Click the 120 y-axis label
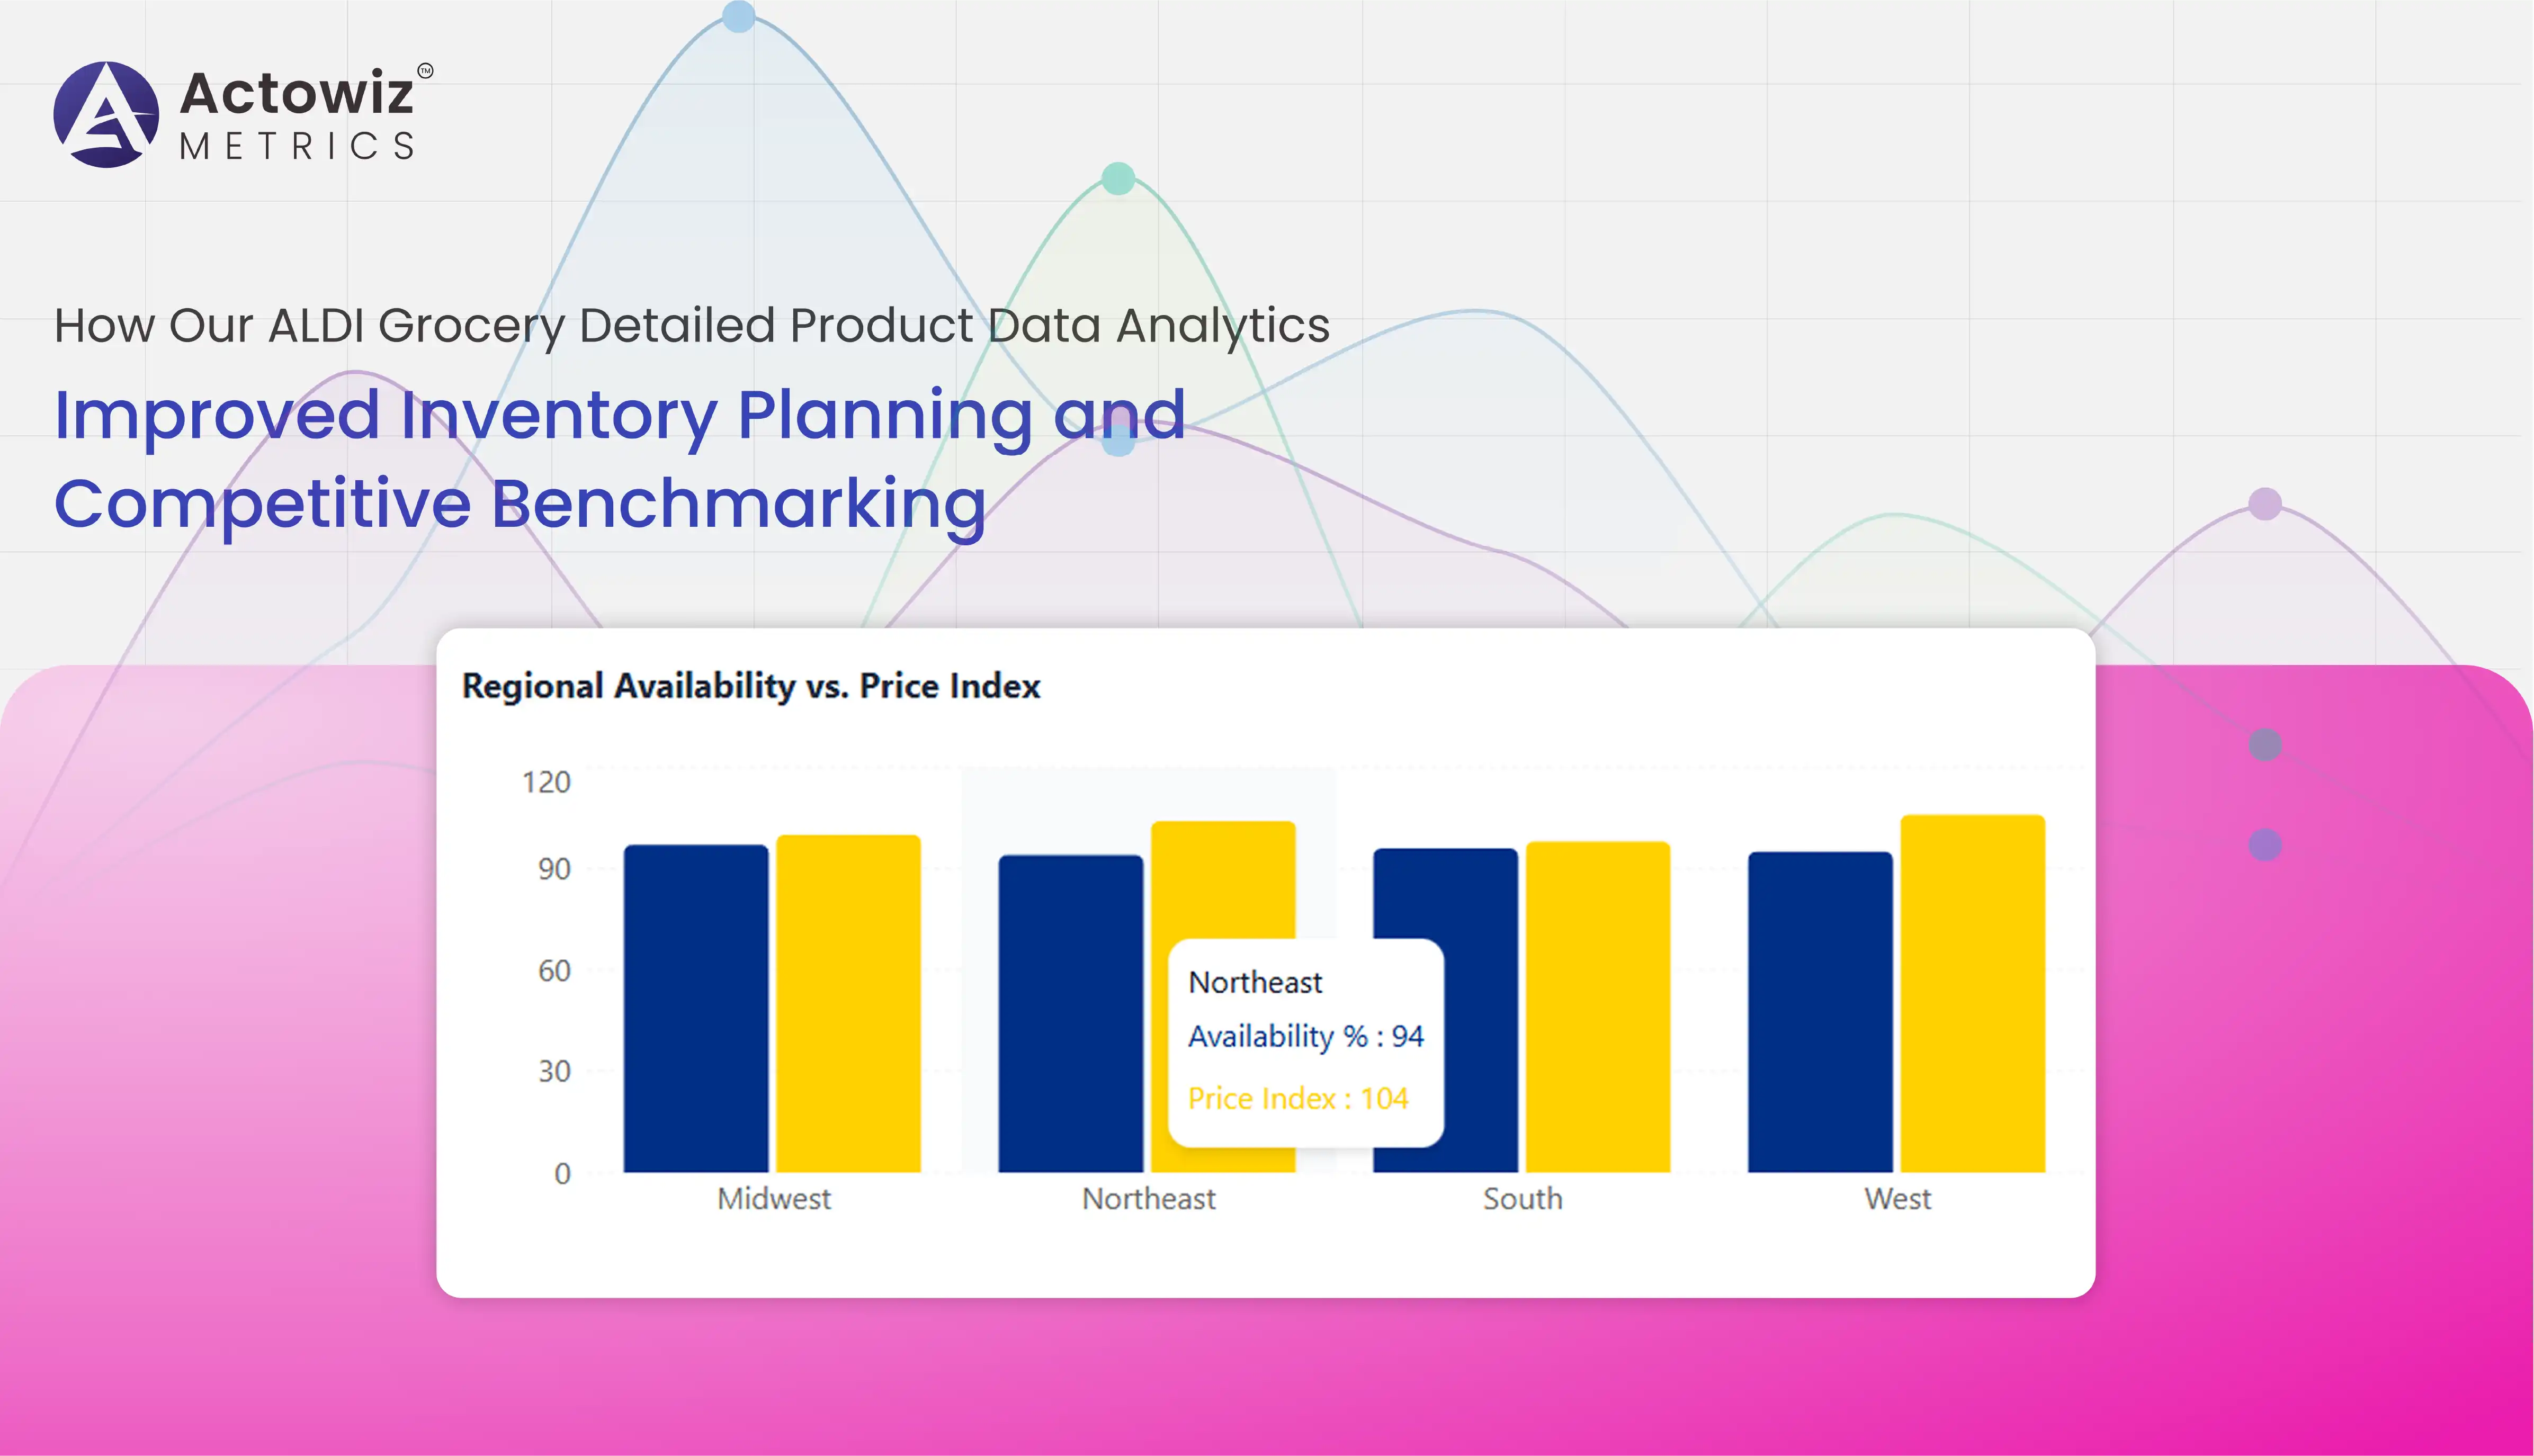The height and width of the screenshot is (1456, 2534). 546,781
